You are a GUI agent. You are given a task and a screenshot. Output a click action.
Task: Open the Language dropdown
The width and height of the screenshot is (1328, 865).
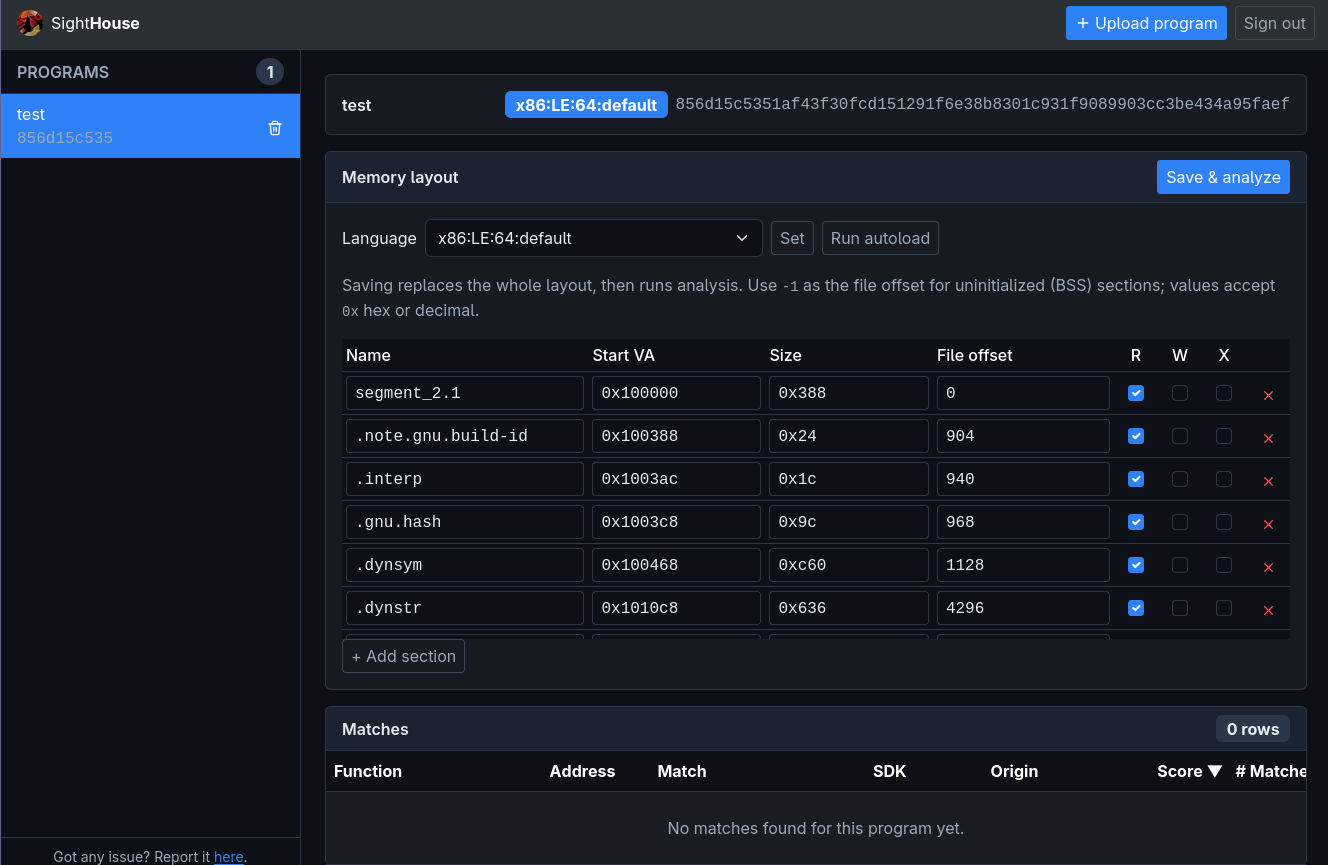(594, 238)
